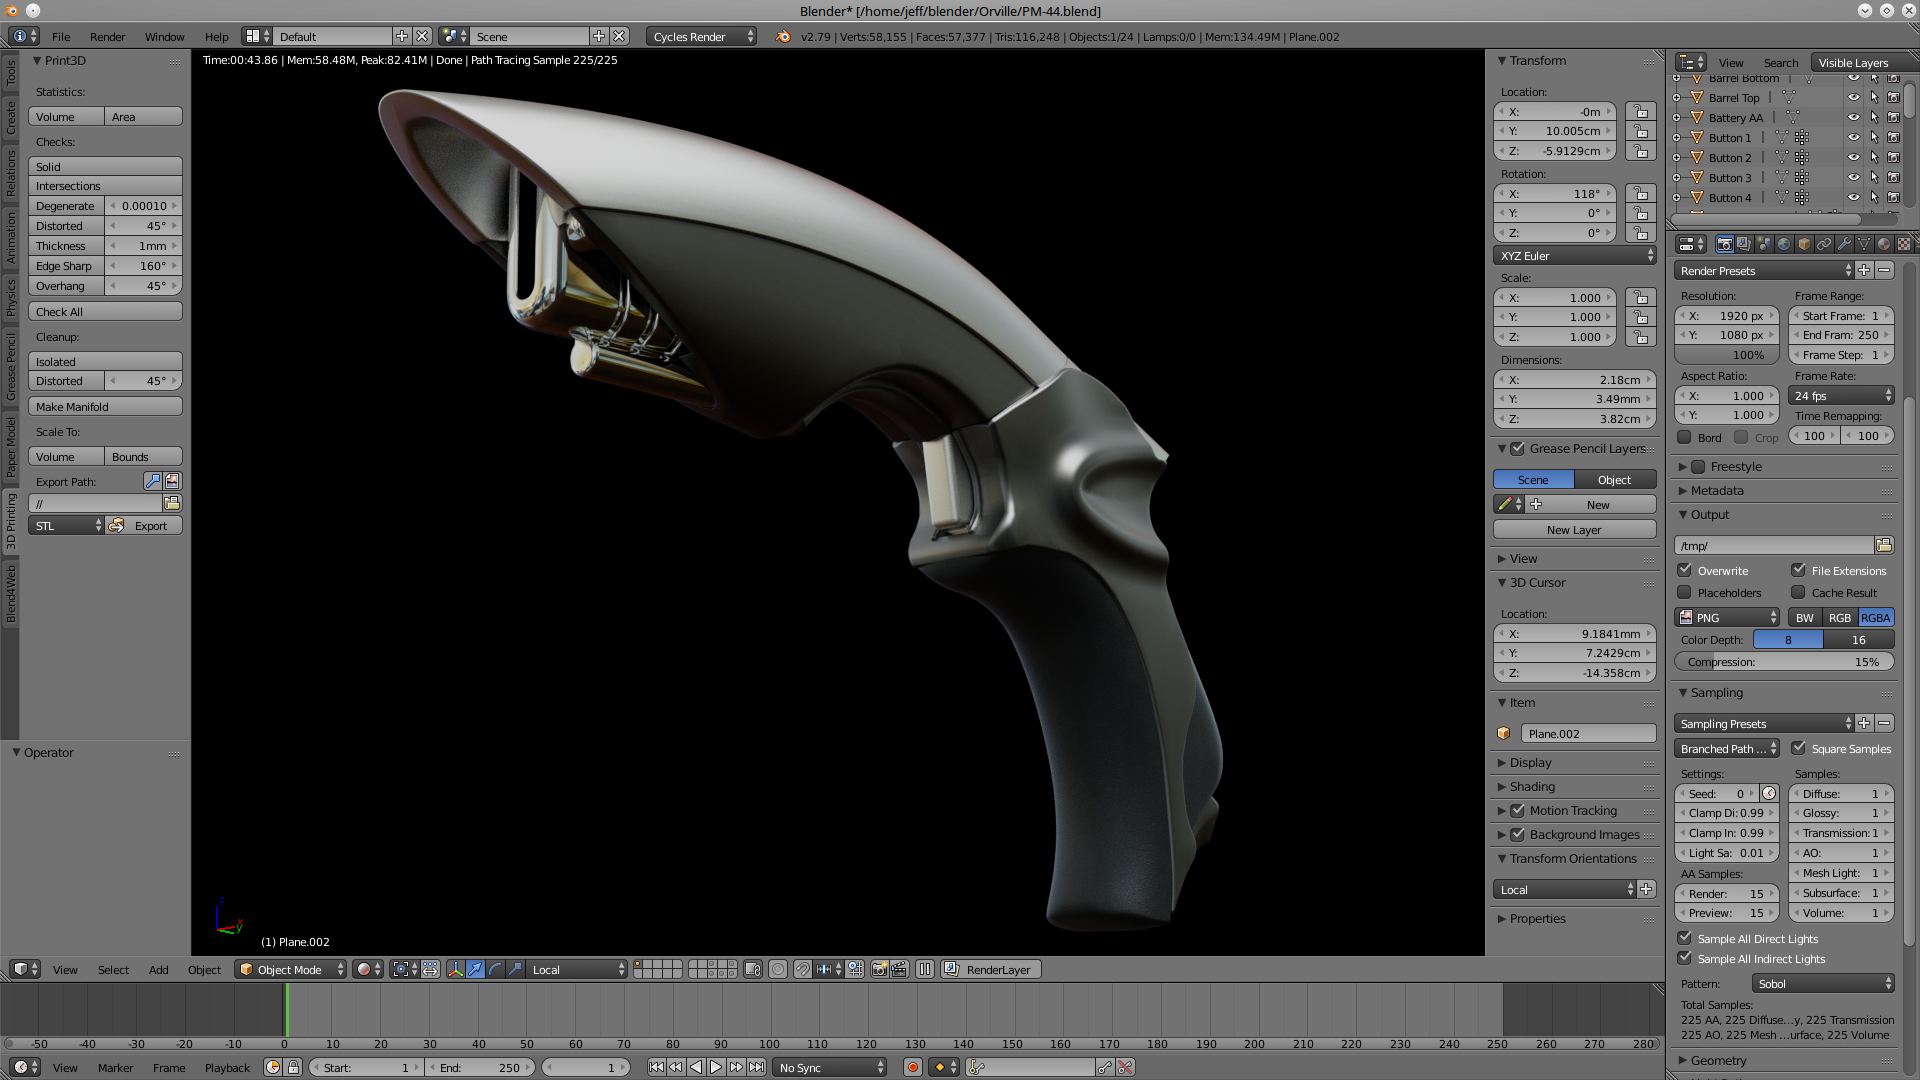
Task: Click the OpenGL render animation clapper icon
Action: pyautogui.click(x=899, y=969)
